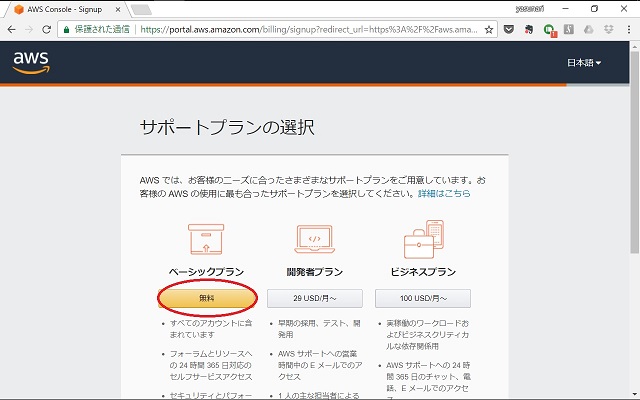Reload the page with the refresh icon

pyautogui.click(x=46, y=29)
